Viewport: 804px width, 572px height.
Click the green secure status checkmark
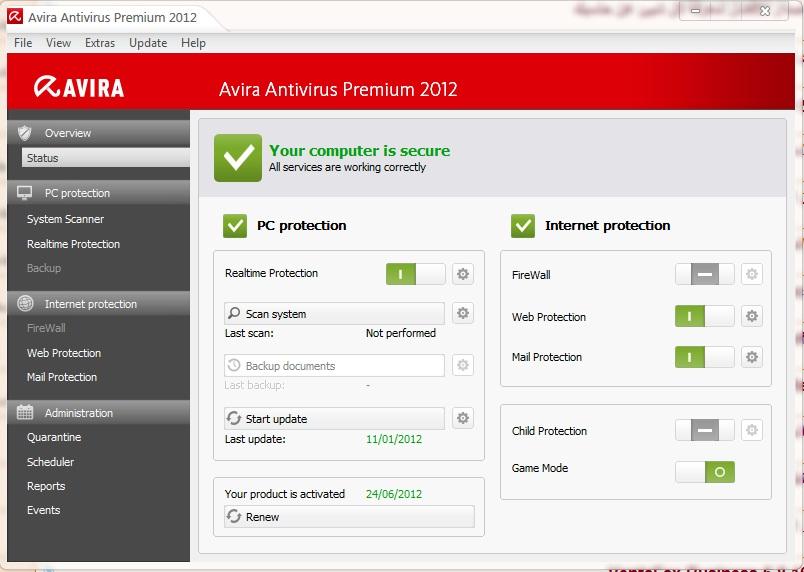coord(238,158)
